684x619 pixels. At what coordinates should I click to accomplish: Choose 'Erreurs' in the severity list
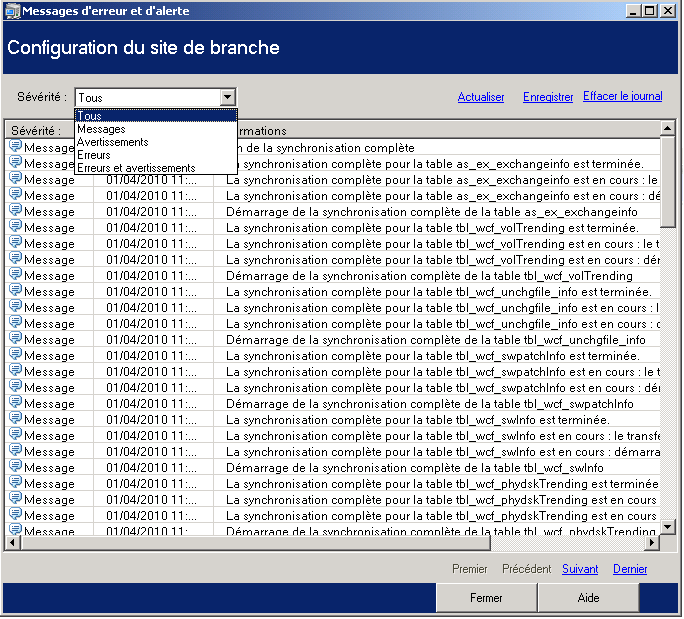tap(157, 155)
